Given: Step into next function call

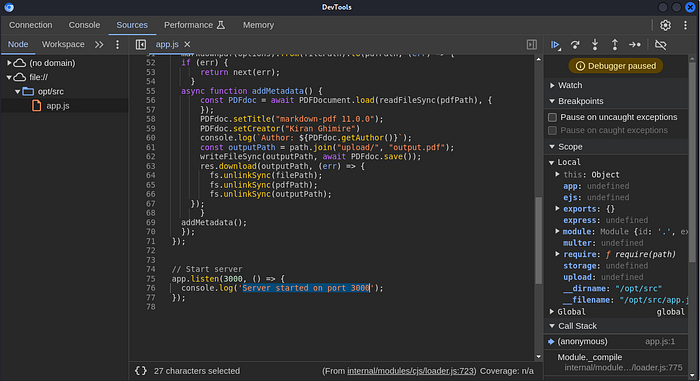Looking at the screenshot, I should click(x=595, y=45).
